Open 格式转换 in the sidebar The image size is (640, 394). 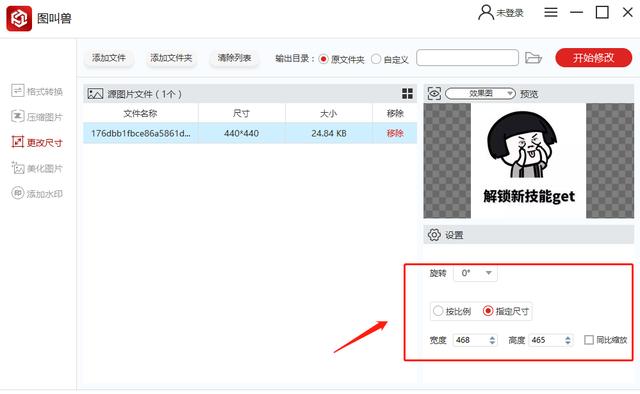coord(37,91)
